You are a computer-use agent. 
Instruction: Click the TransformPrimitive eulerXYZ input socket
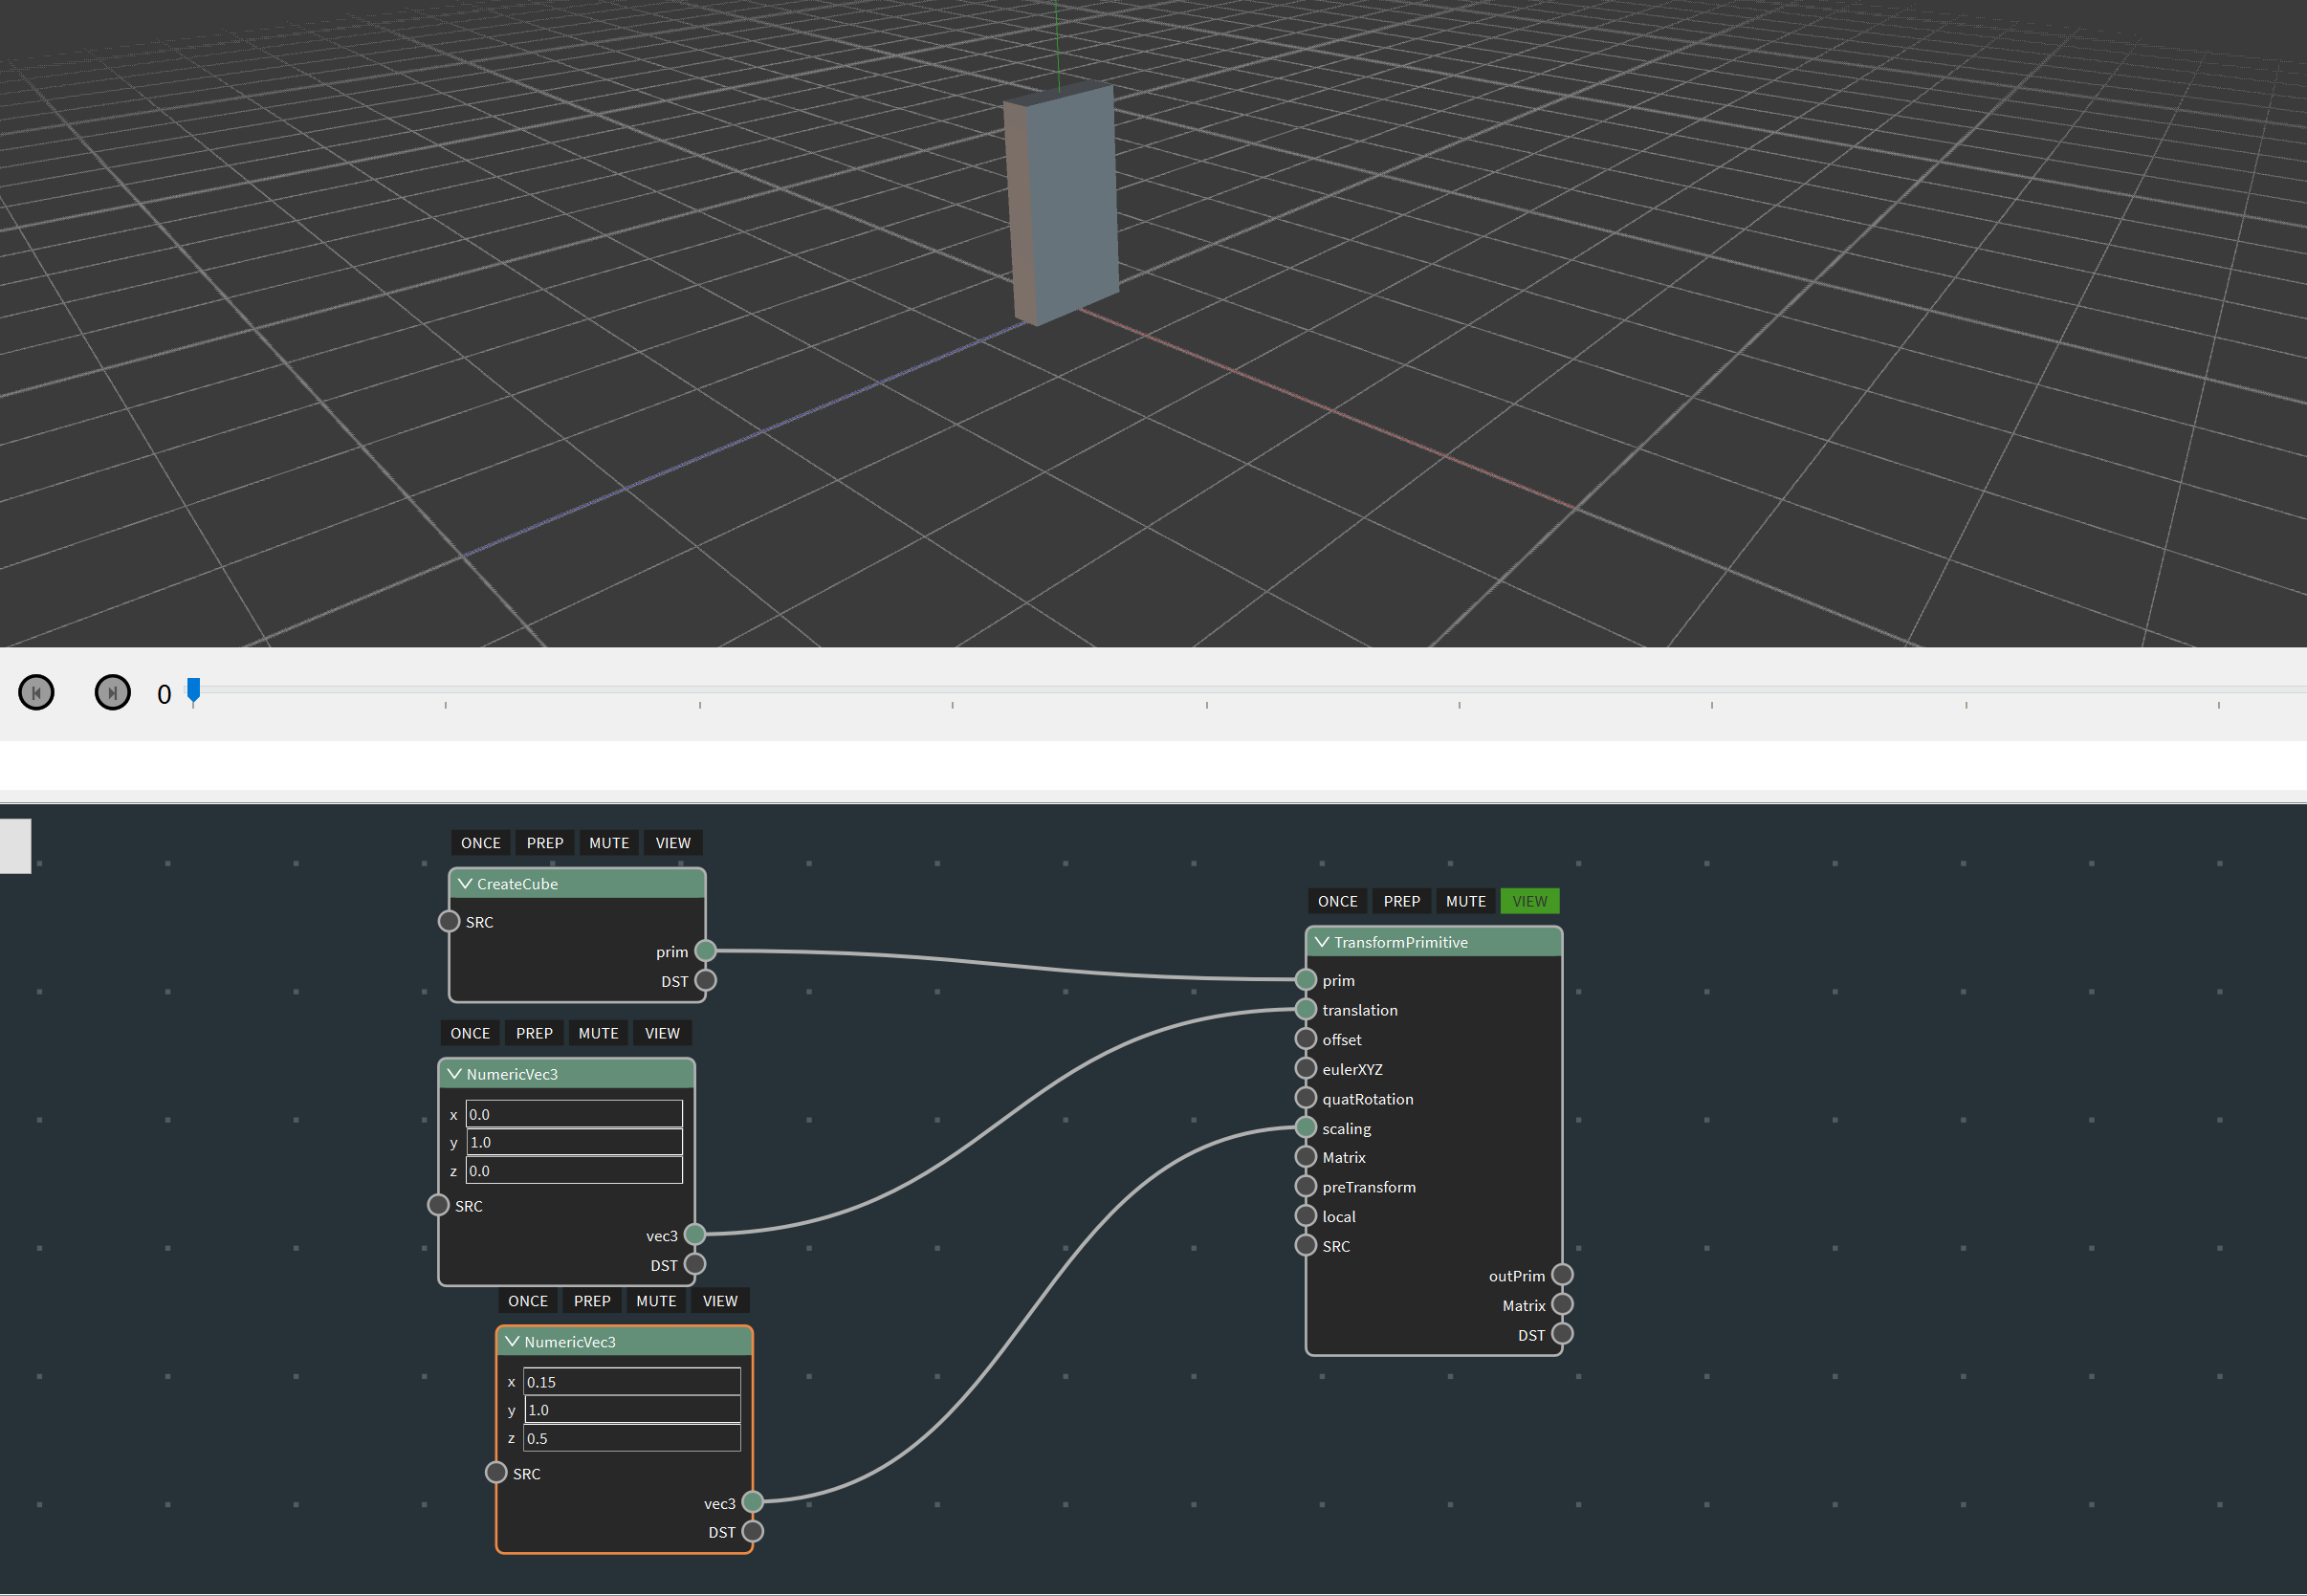(x=1306, y=1069)
